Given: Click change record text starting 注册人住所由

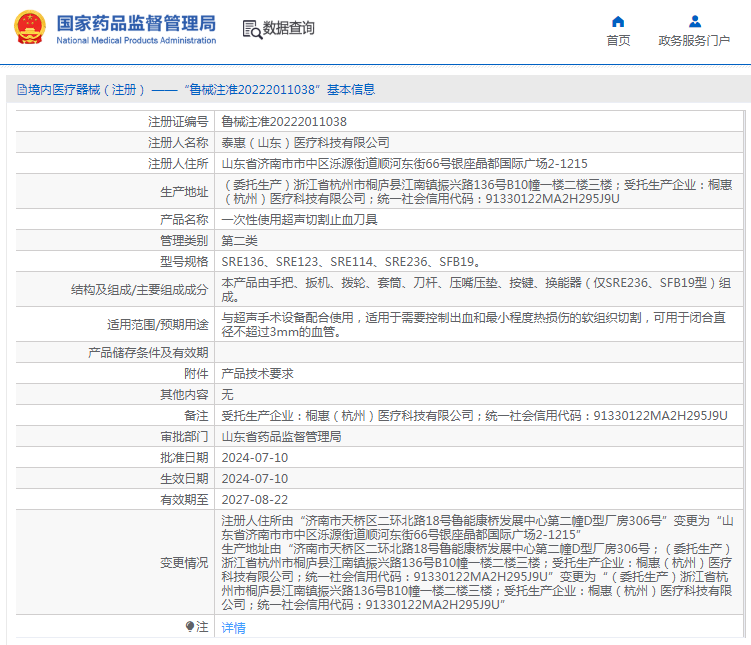Looking at the screenshot, I should (x=477, y=563).
